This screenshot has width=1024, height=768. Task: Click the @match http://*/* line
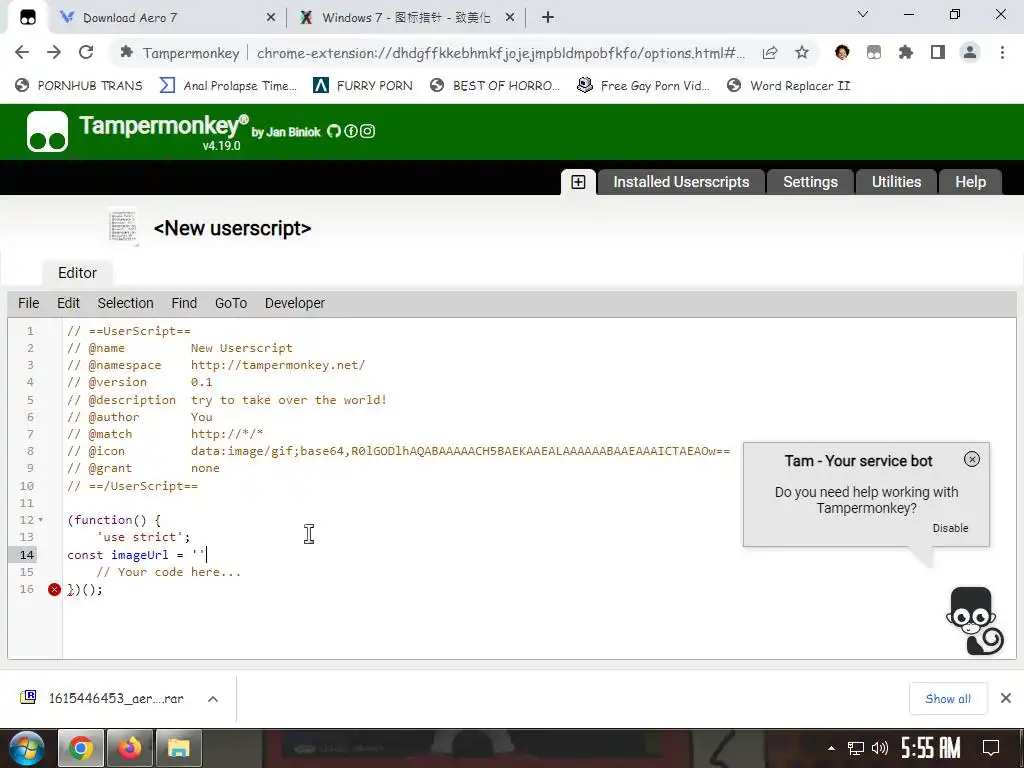(165, 434)
